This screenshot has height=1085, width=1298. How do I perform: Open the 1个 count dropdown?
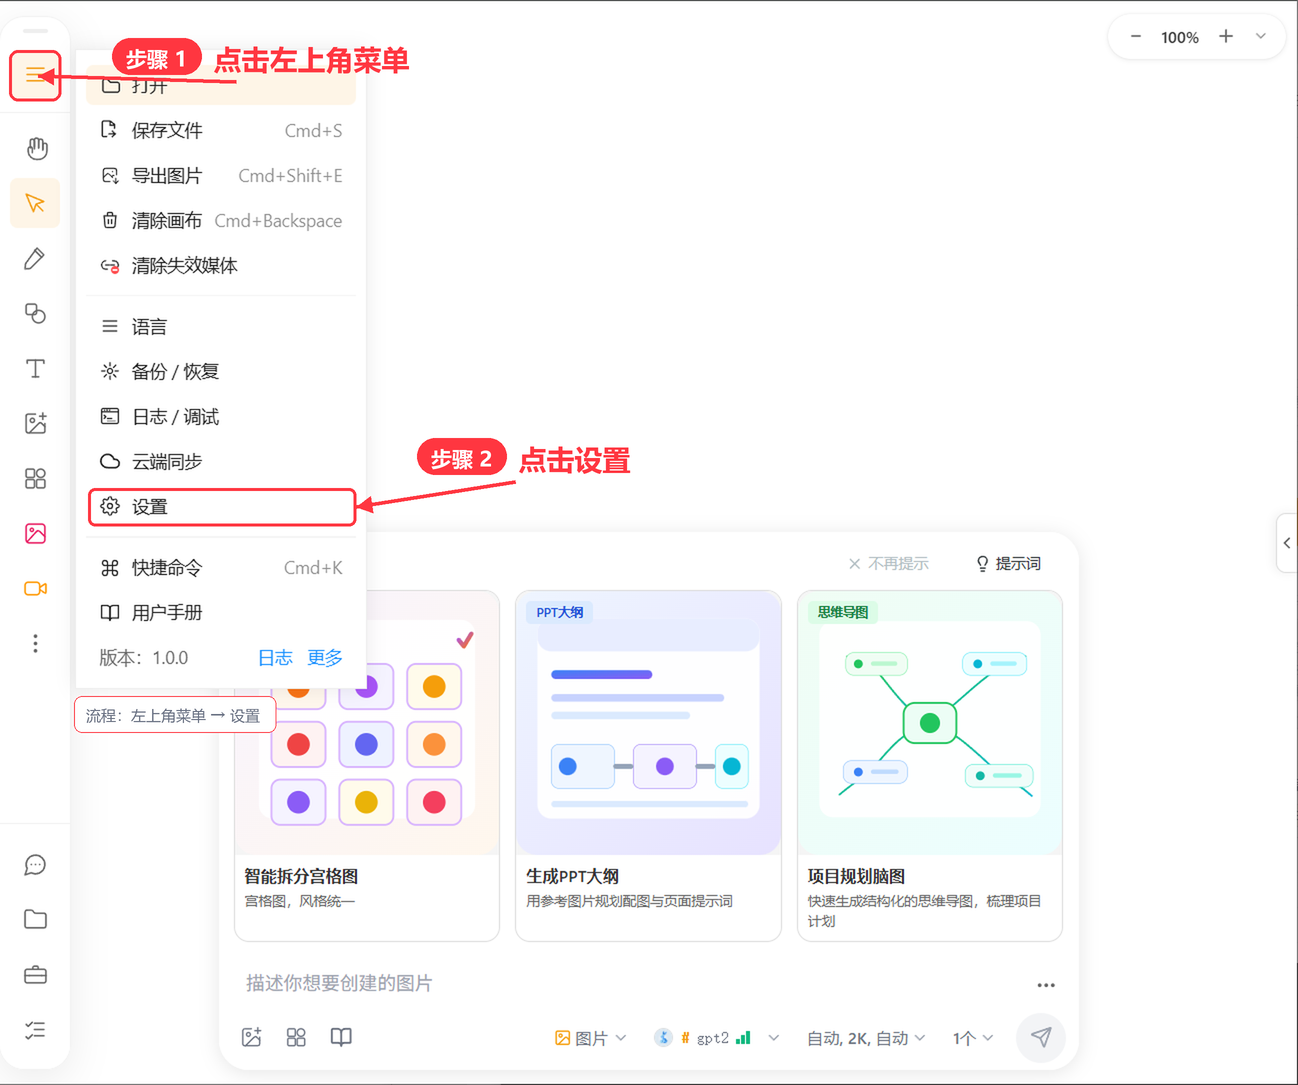pyautogui.click(x=973, y=1038)
